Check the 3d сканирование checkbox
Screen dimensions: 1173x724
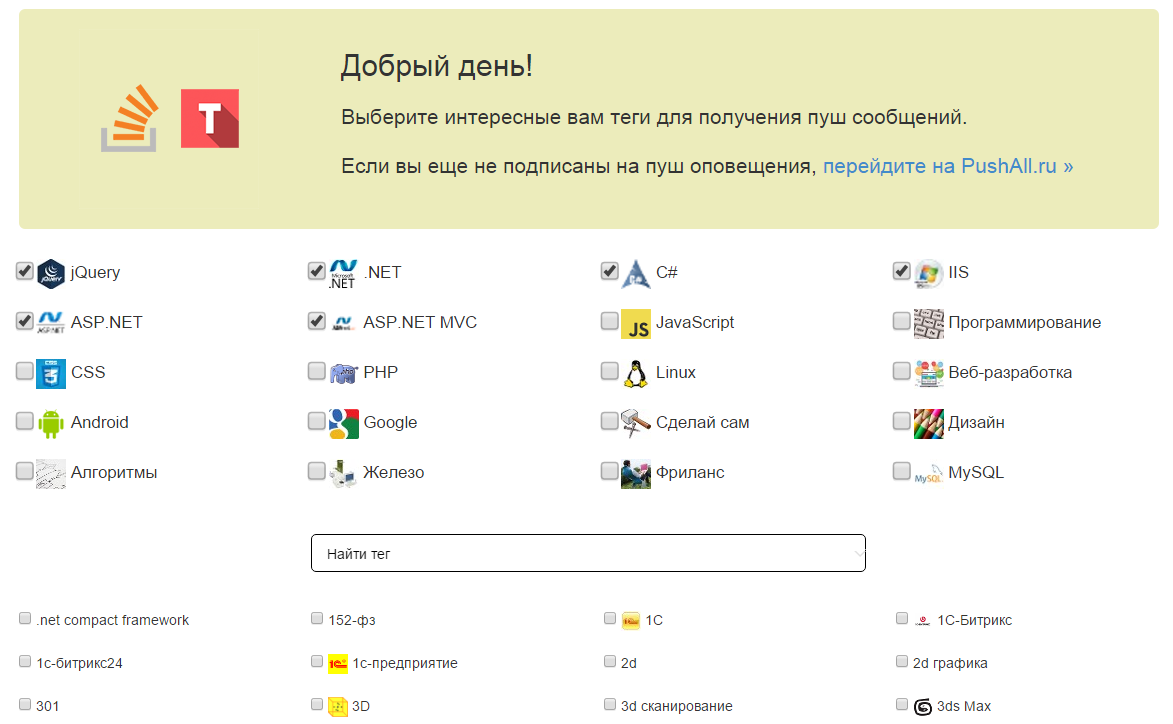click(x=610, y=705)
